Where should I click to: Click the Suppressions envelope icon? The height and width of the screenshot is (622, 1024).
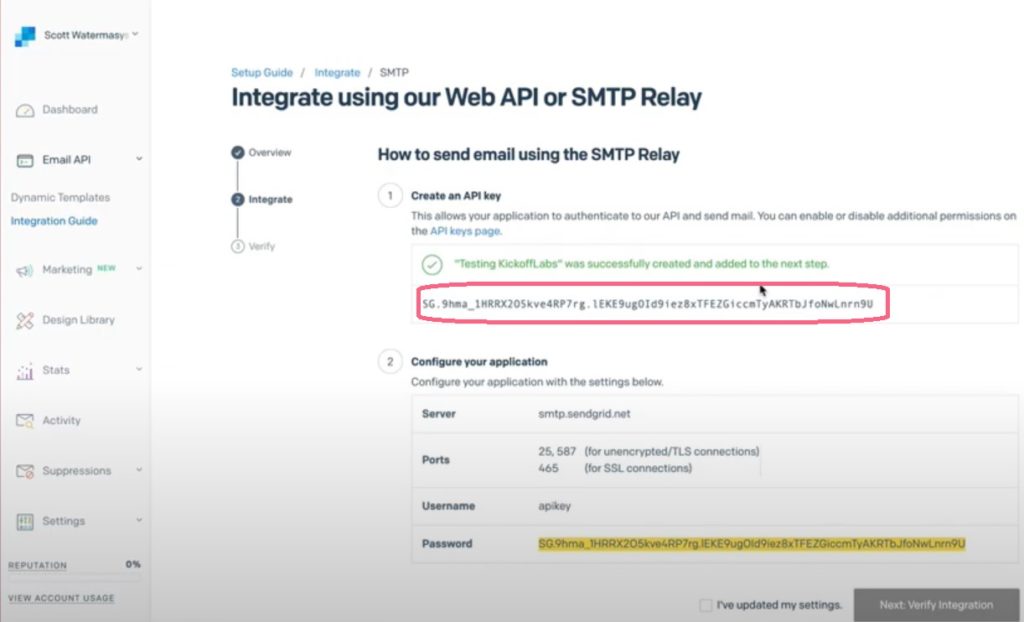pyautogui.click(x=25, y=471)
